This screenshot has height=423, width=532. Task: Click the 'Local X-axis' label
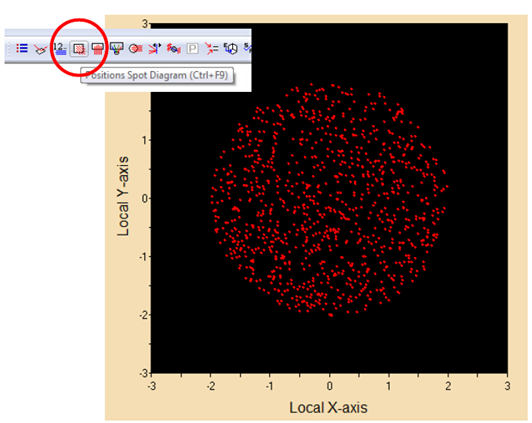pos(328,407)
